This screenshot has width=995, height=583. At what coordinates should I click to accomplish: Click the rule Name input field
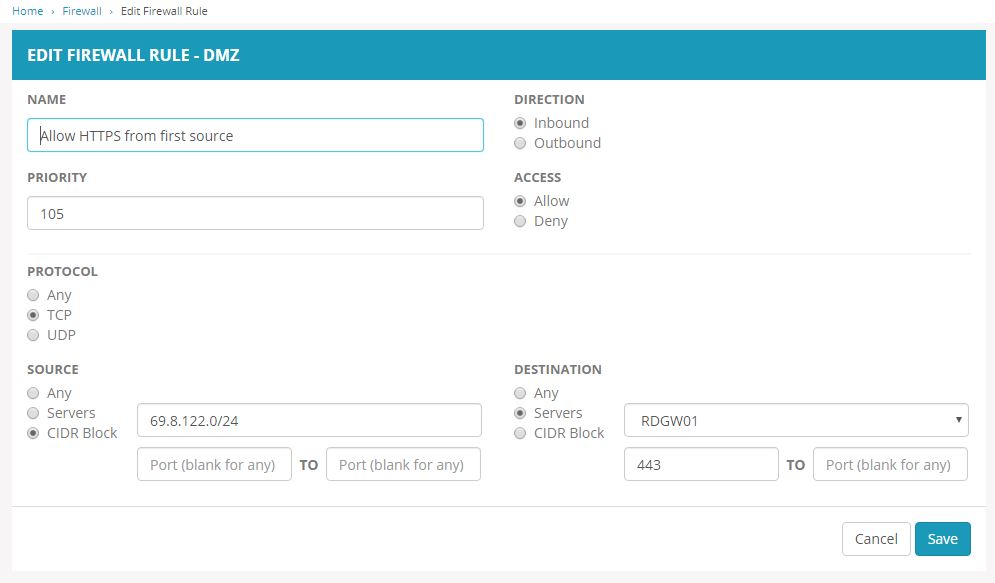255,135
